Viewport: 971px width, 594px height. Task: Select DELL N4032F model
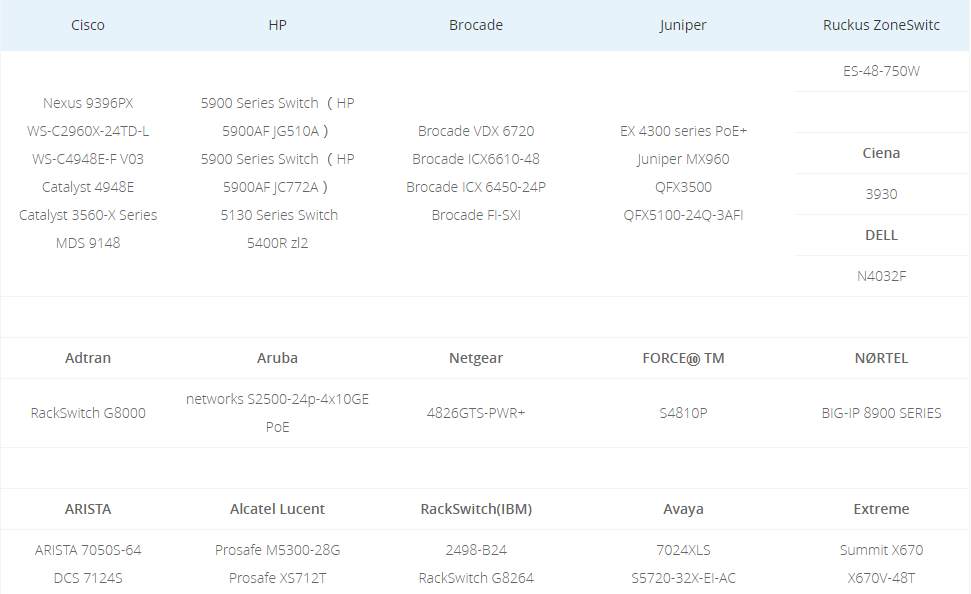click(881, 277)
